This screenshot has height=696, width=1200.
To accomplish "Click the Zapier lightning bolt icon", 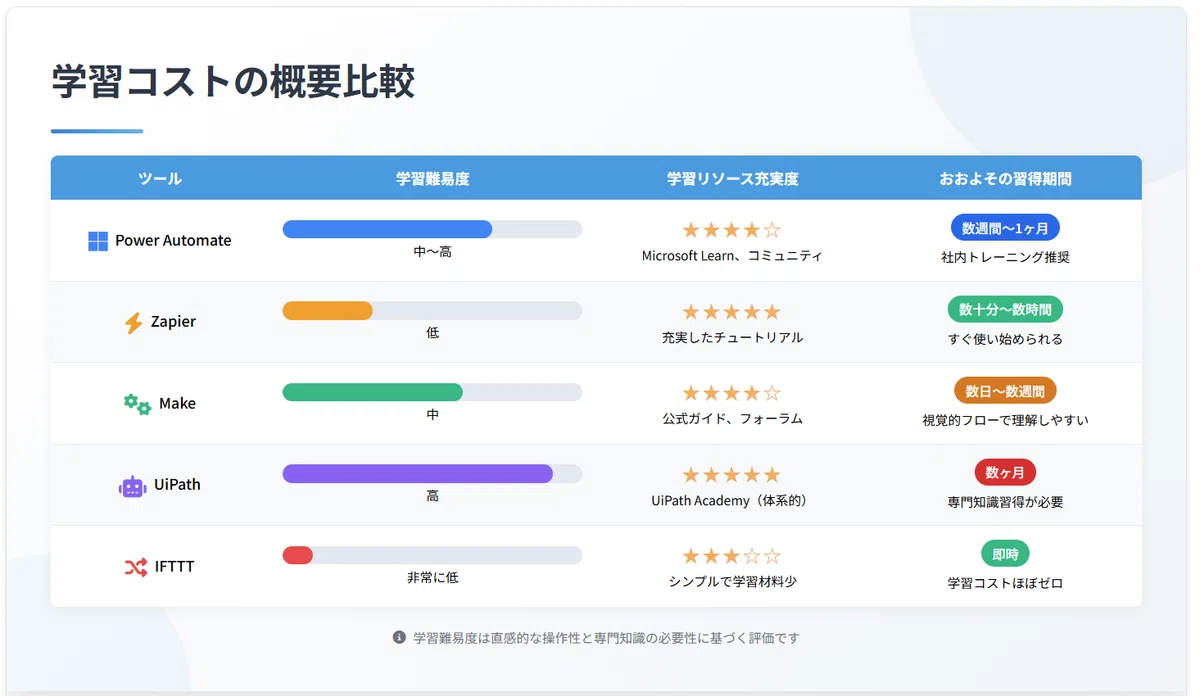I will [133, 323].
